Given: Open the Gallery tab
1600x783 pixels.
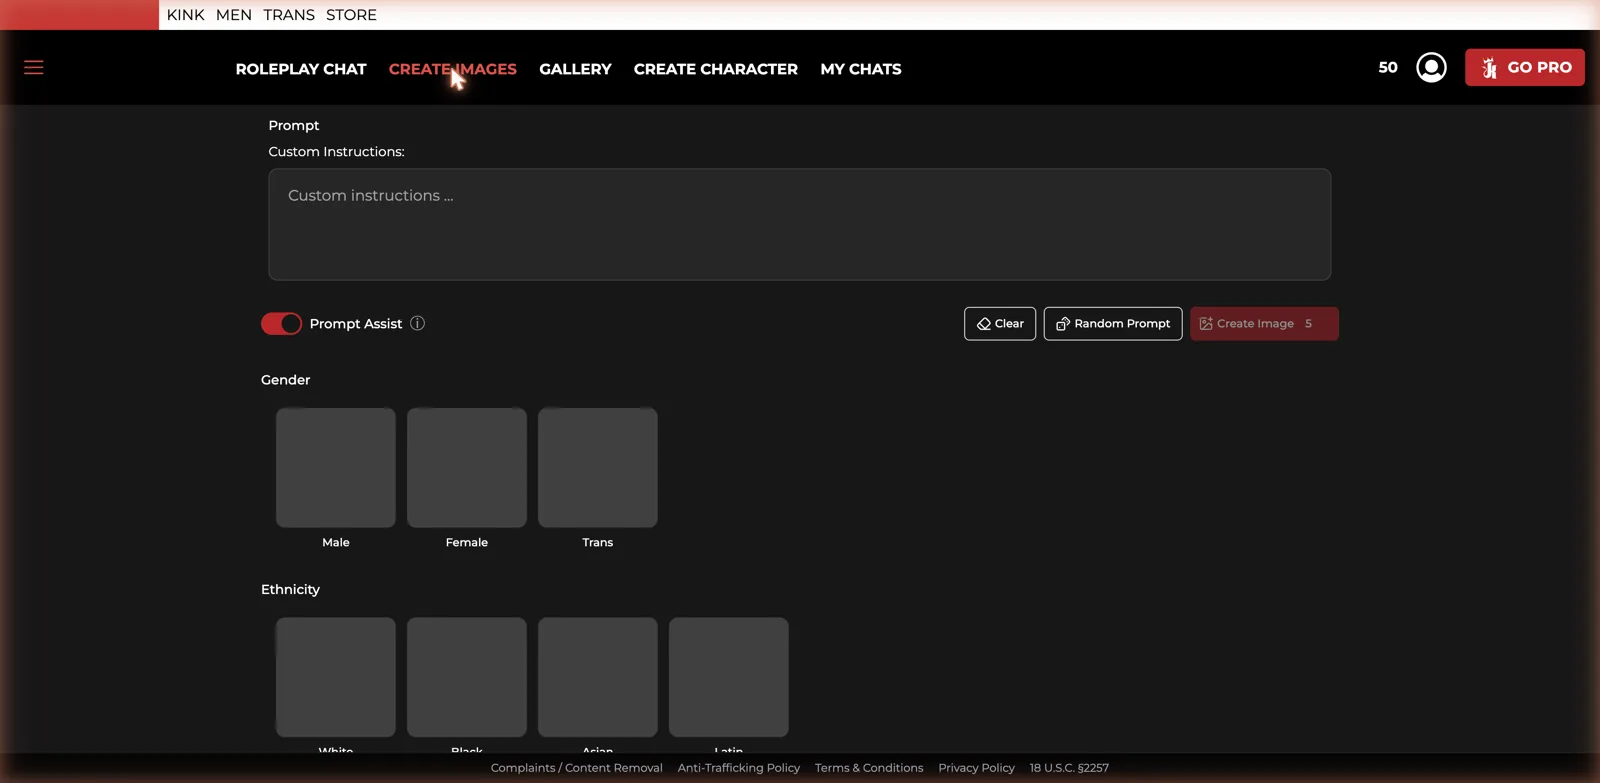Looking at the screenshot, I should tap(575, 69).
